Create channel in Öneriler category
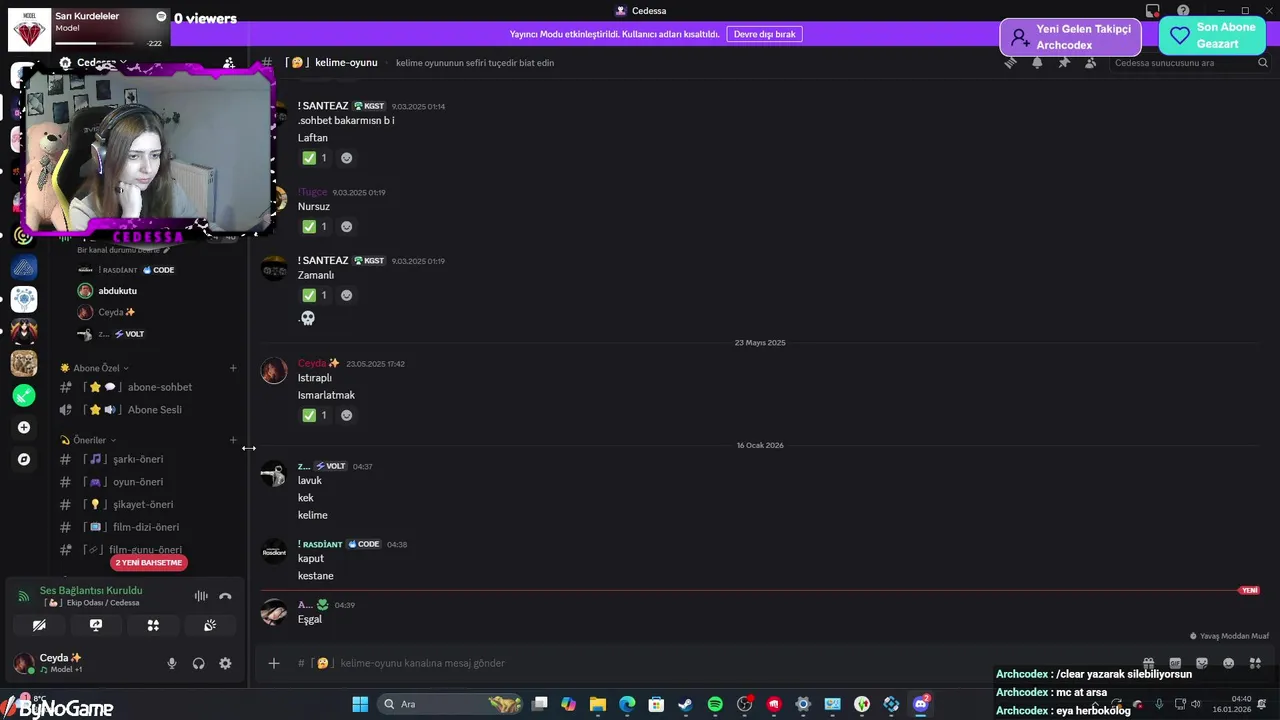Image resolution: width=1280 pixels, height=720 pixels. (233, 440)
